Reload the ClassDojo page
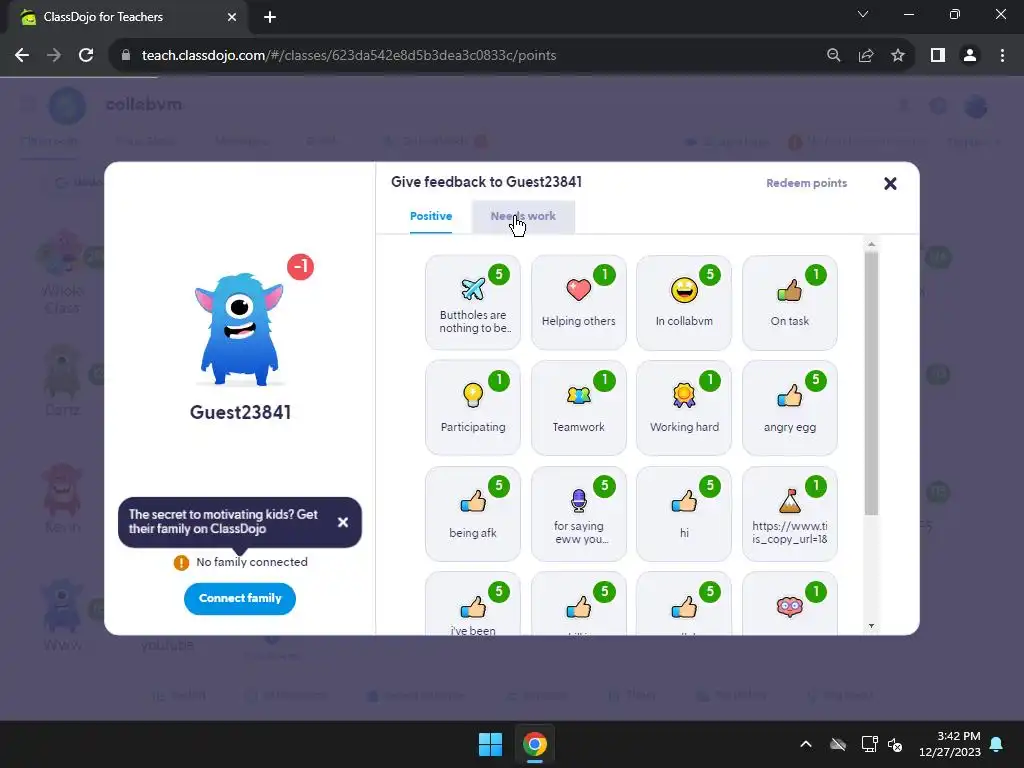The width and height of the screenshot is (1024, 768). point(86,56)
